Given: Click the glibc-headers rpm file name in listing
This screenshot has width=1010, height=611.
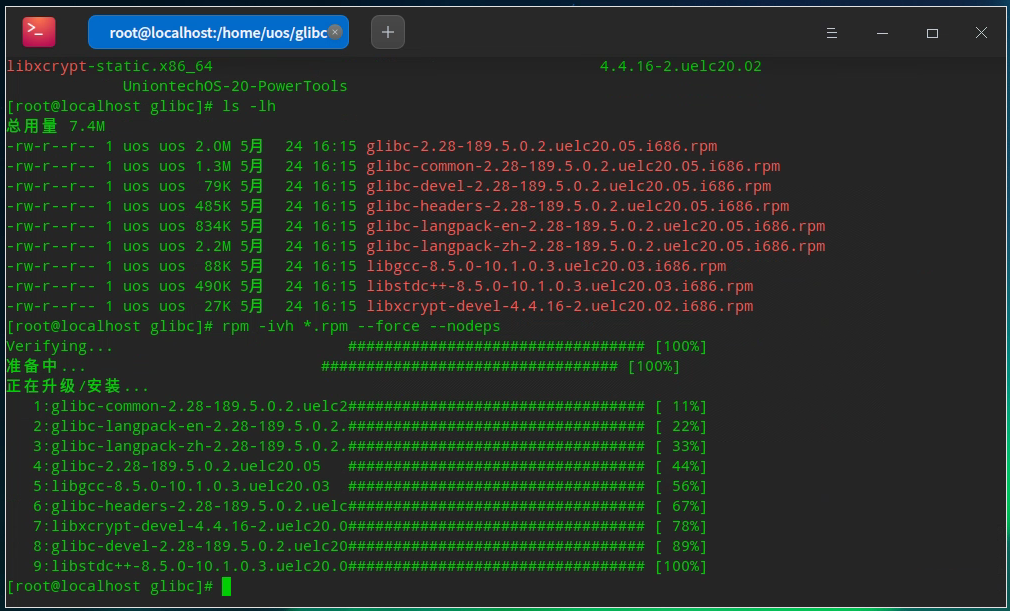Looking at the screenshot, I should (x=577, y=206).
